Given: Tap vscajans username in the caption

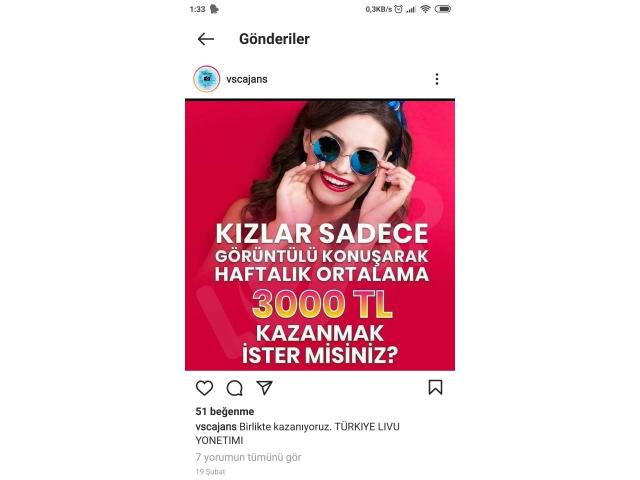Looking at the screenshot, I should point(216,427).
